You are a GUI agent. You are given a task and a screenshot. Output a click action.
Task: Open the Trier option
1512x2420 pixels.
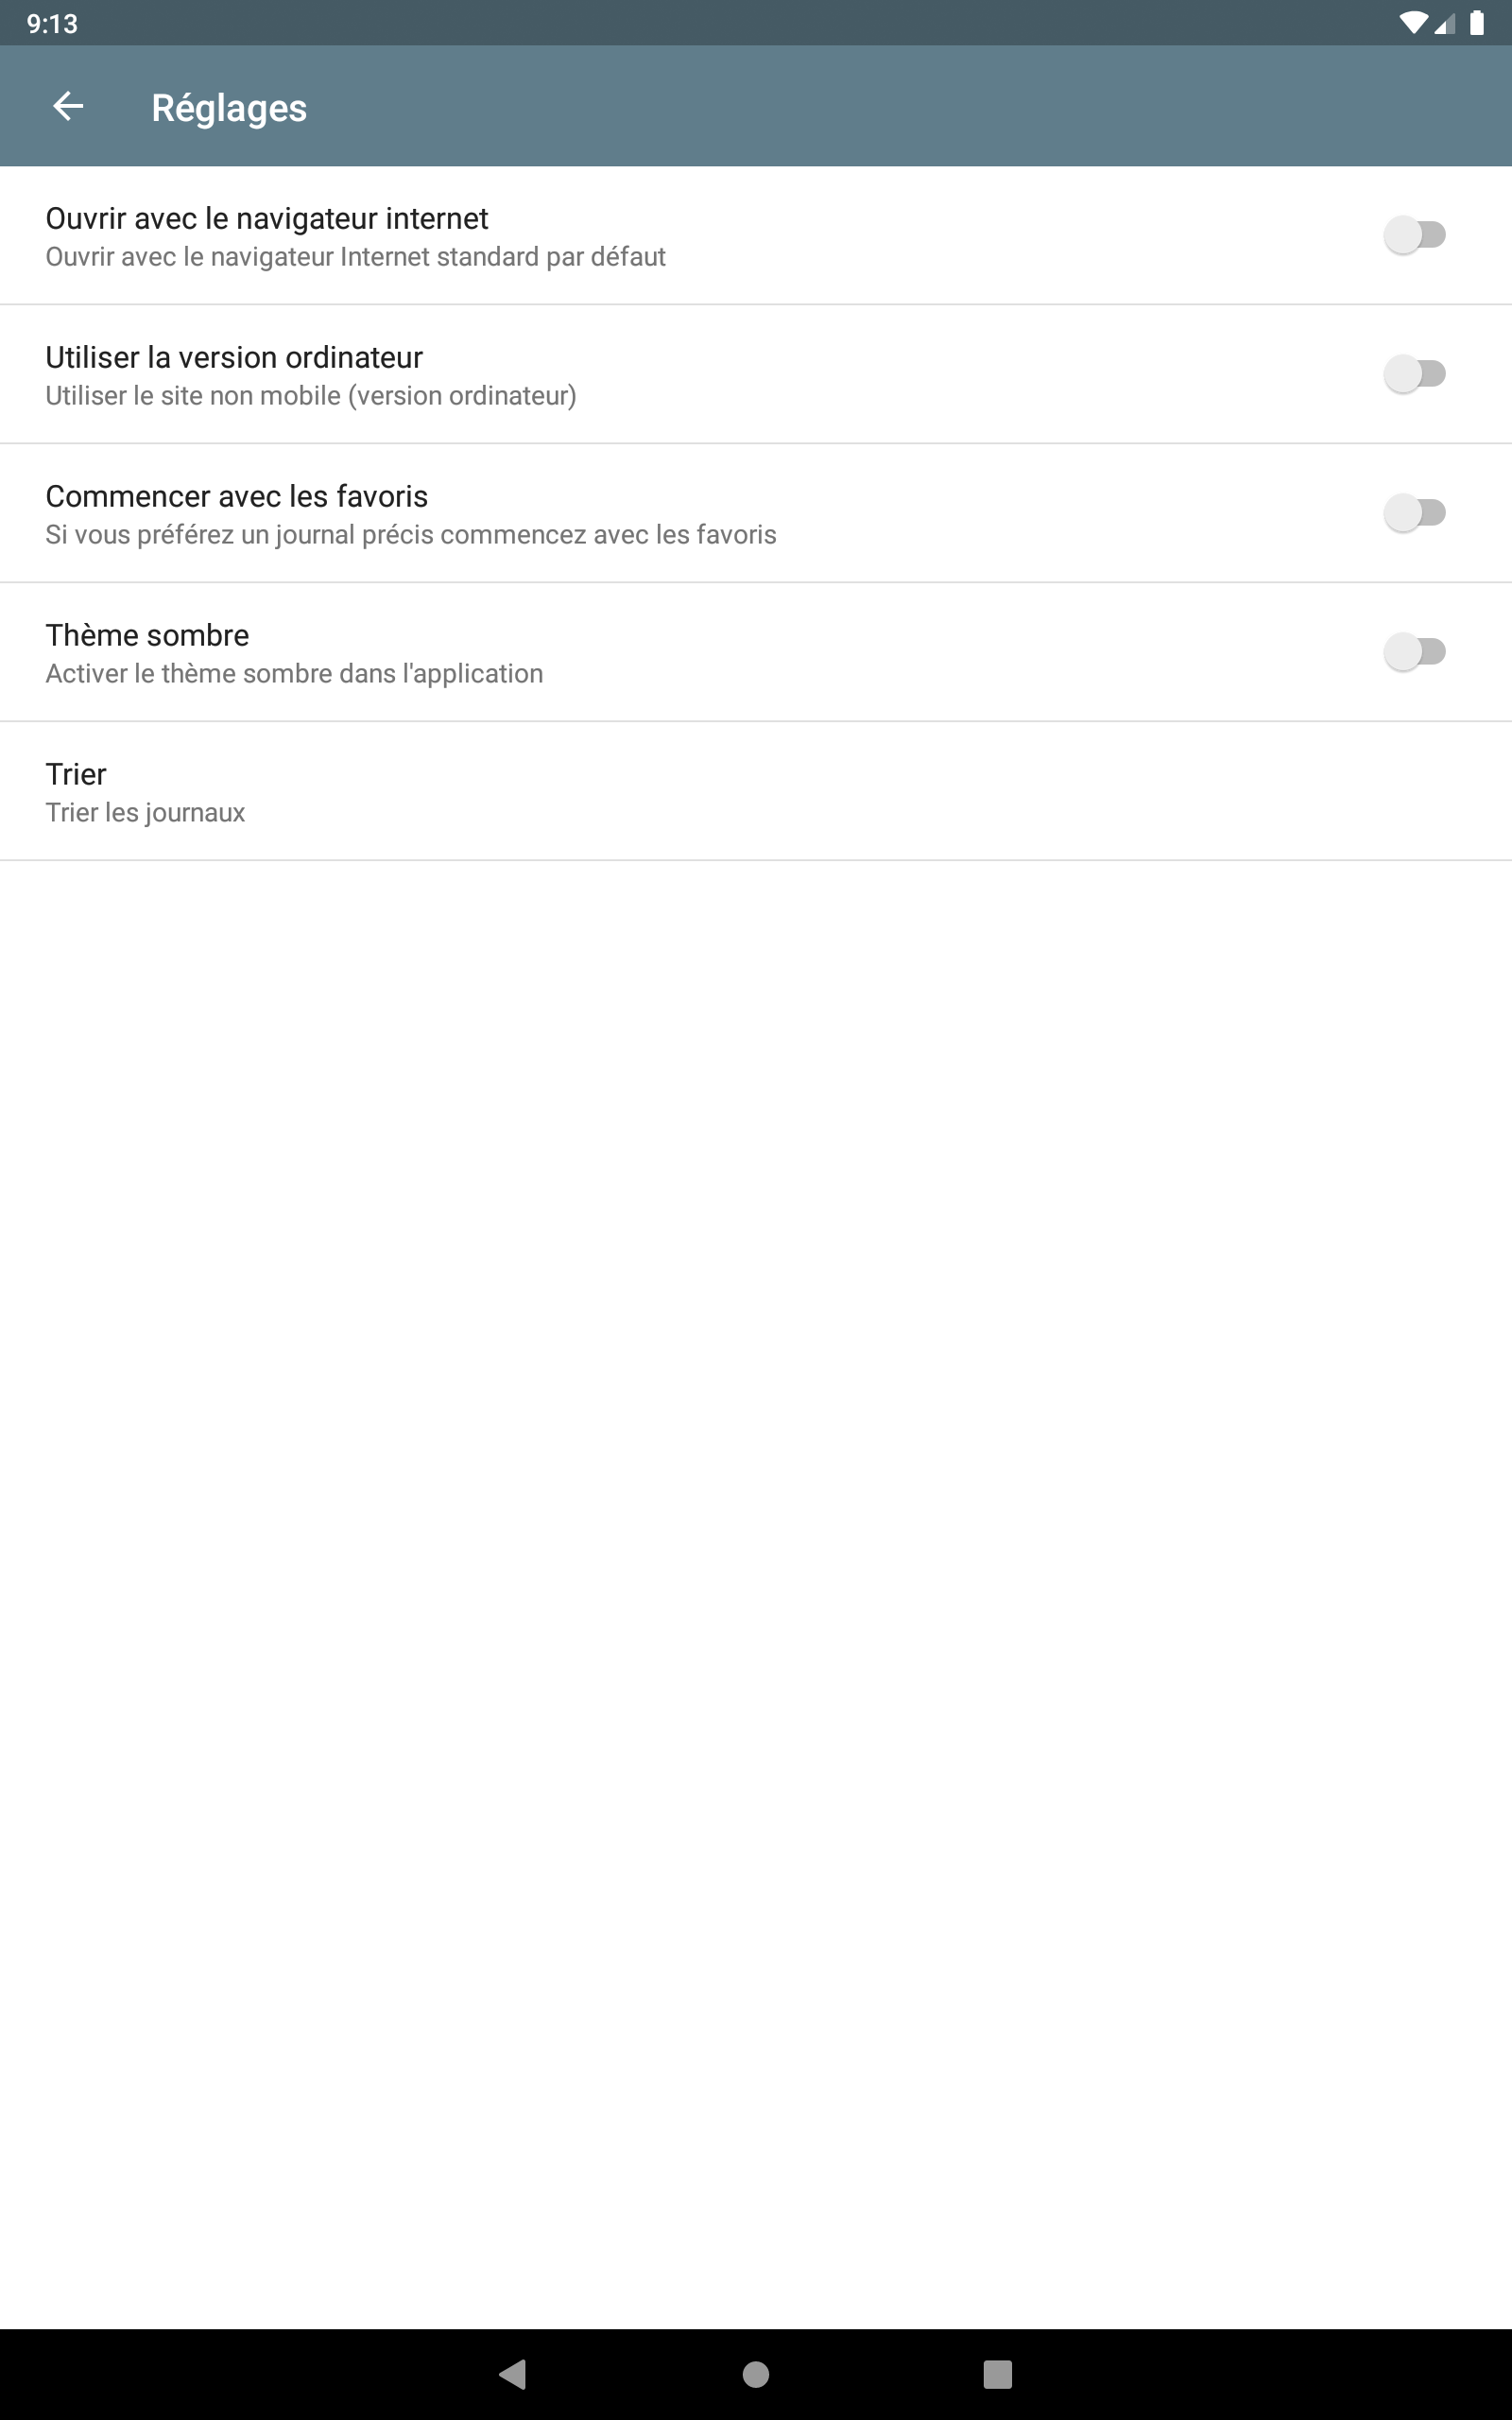coord(756,791)
